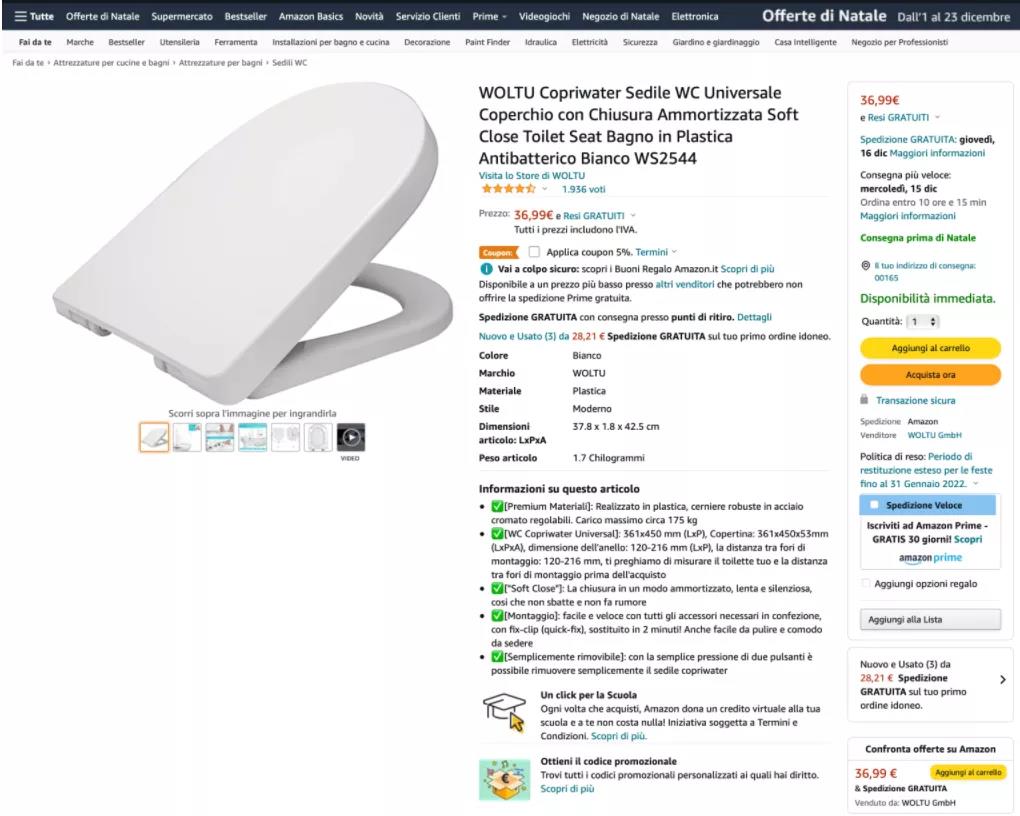Check Aggiungi opzioni regalo
The image size is (1020, 816).
click(x=866, y=584)
